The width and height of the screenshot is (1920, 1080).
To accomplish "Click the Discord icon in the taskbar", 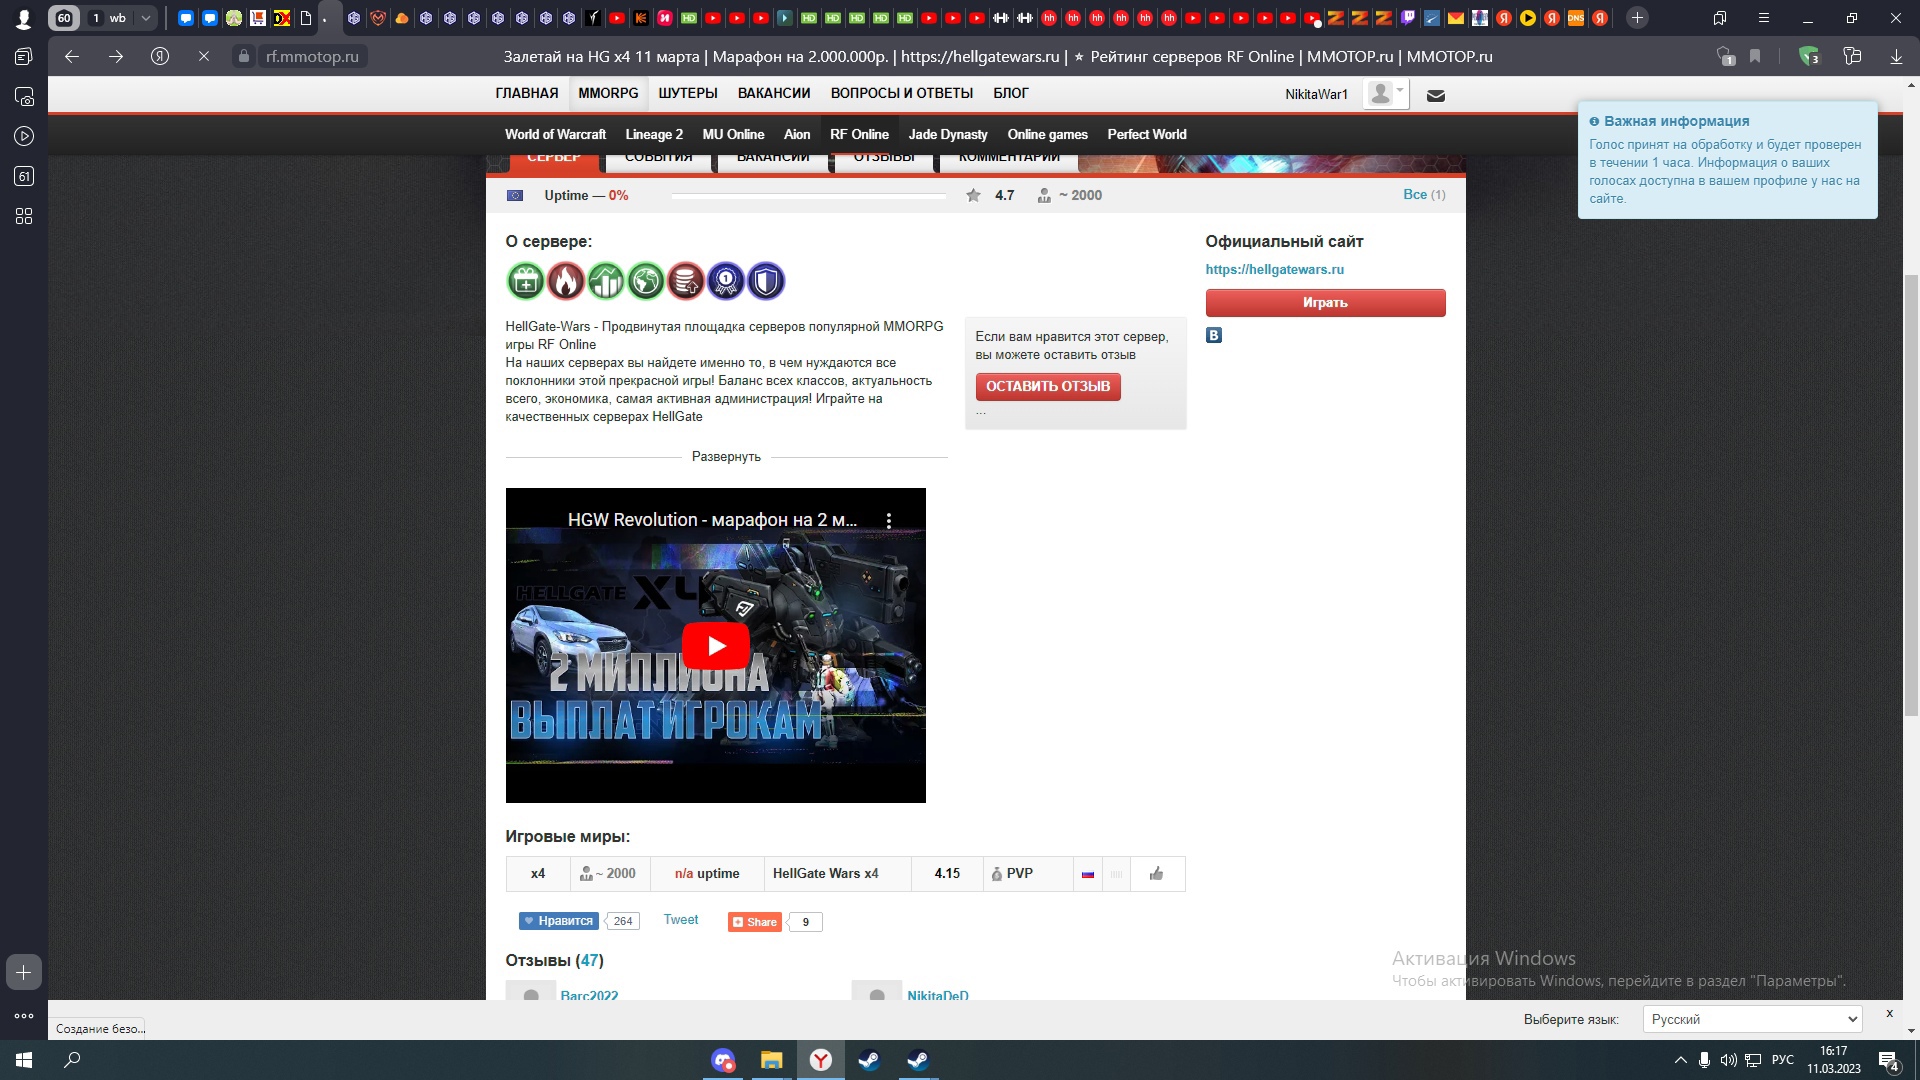I will point(723,1060).
